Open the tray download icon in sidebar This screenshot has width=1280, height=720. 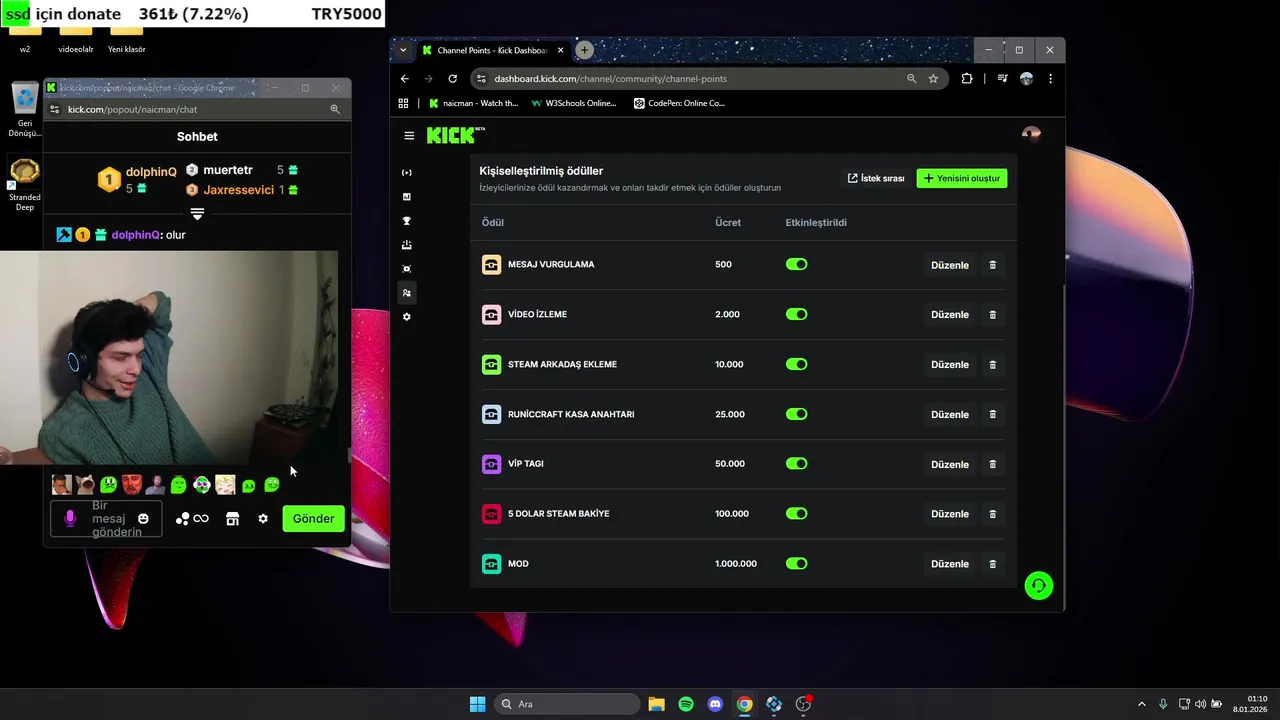(x=406, y=245)
